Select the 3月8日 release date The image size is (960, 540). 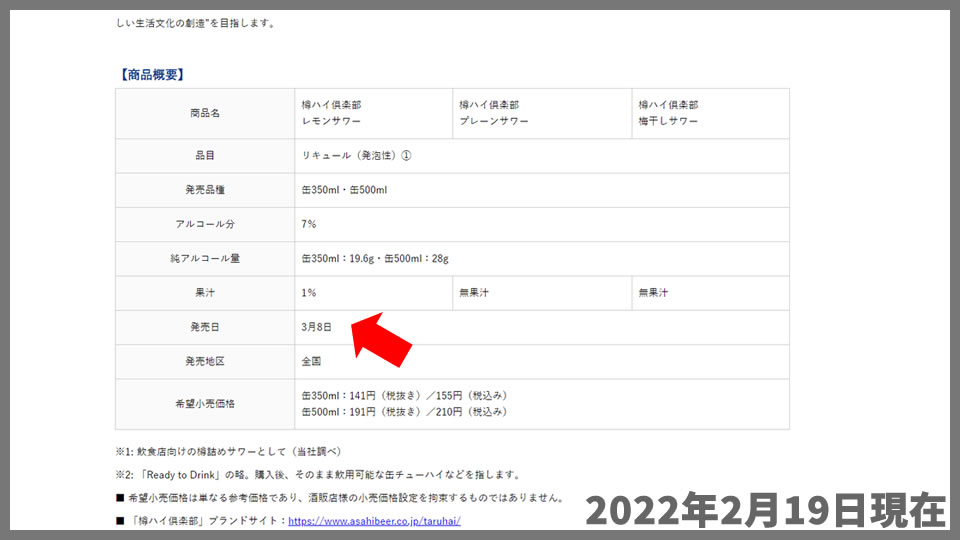[317, 327]
